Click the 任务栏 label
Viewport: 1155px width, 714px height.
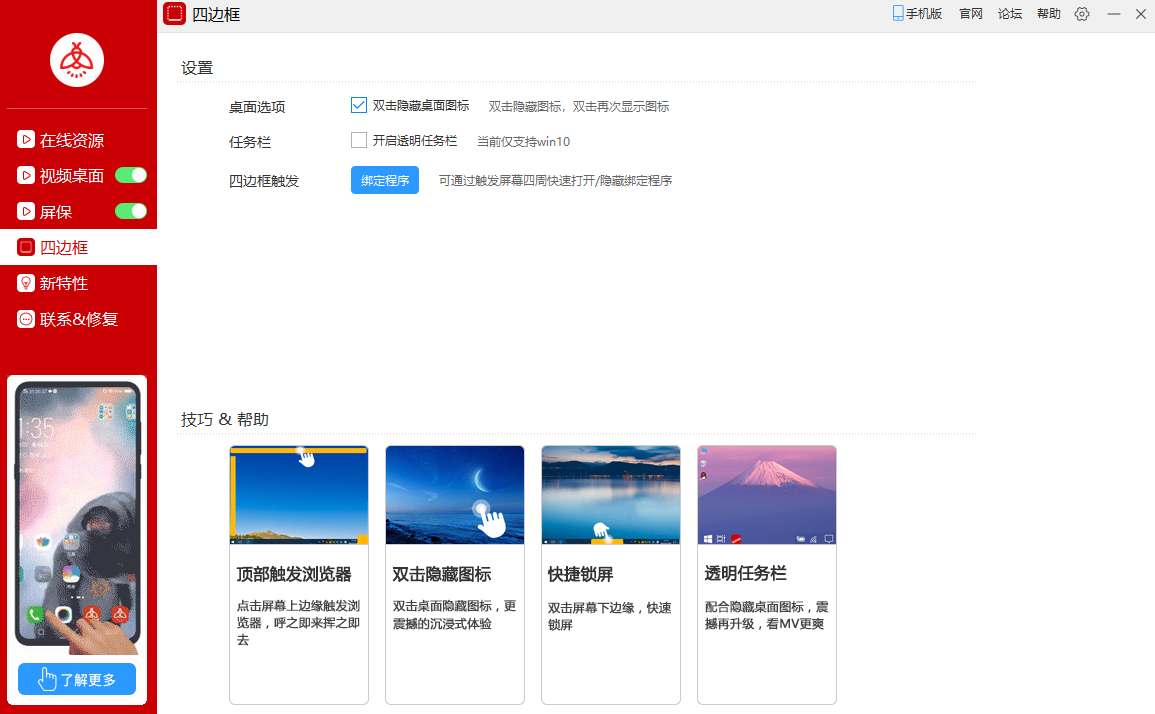pyautogui.click(x=250, y=142)
